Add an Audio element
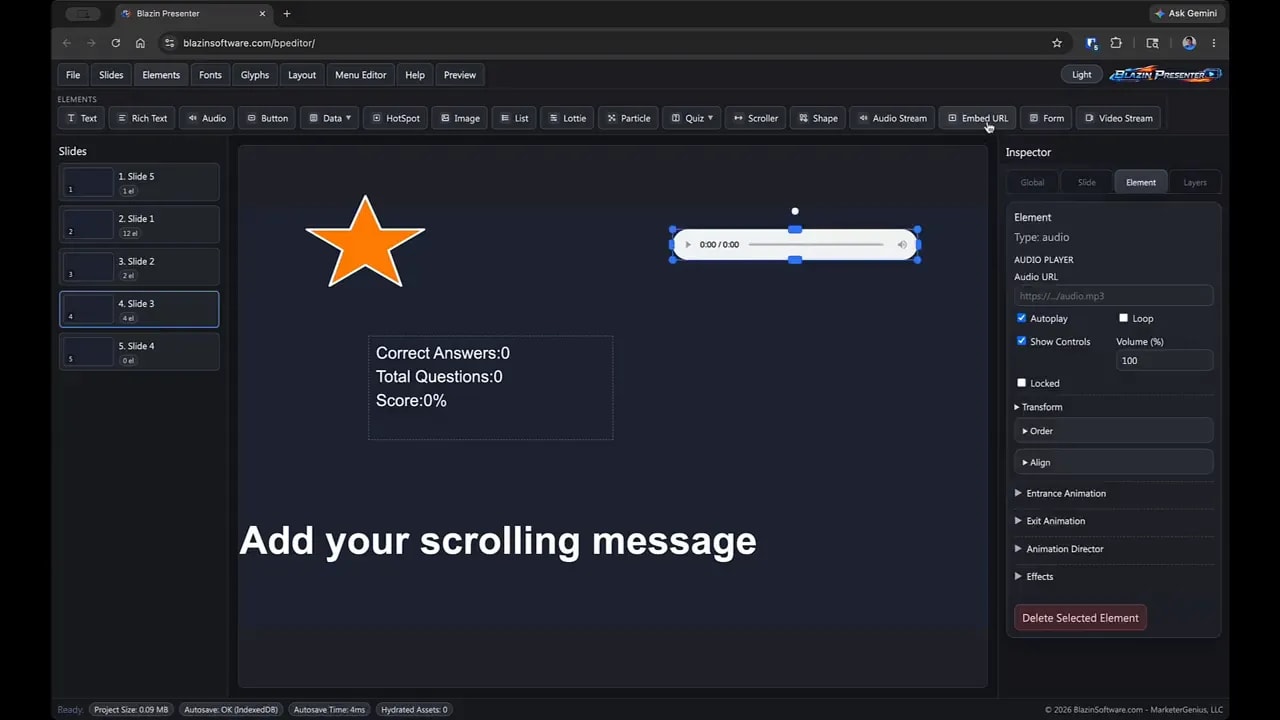Viewport: 1280px width, 720px height. tap(207, 118)
